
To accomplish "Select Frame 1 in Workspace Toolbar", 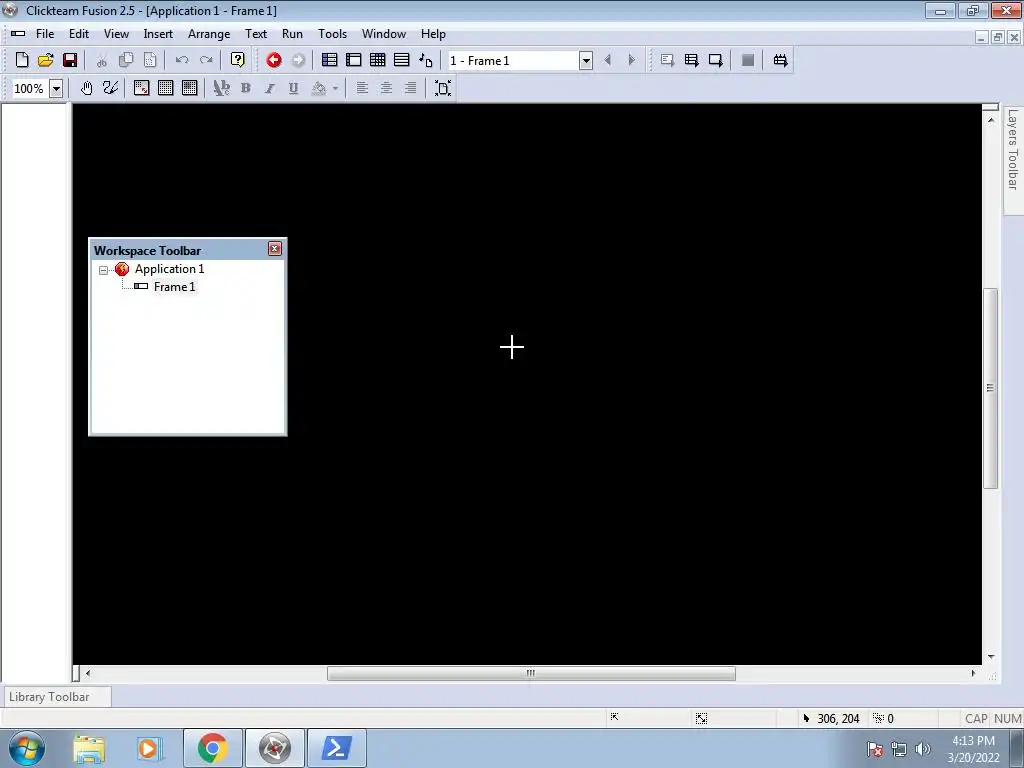I will pyautogui.click(x=174, y=287).
